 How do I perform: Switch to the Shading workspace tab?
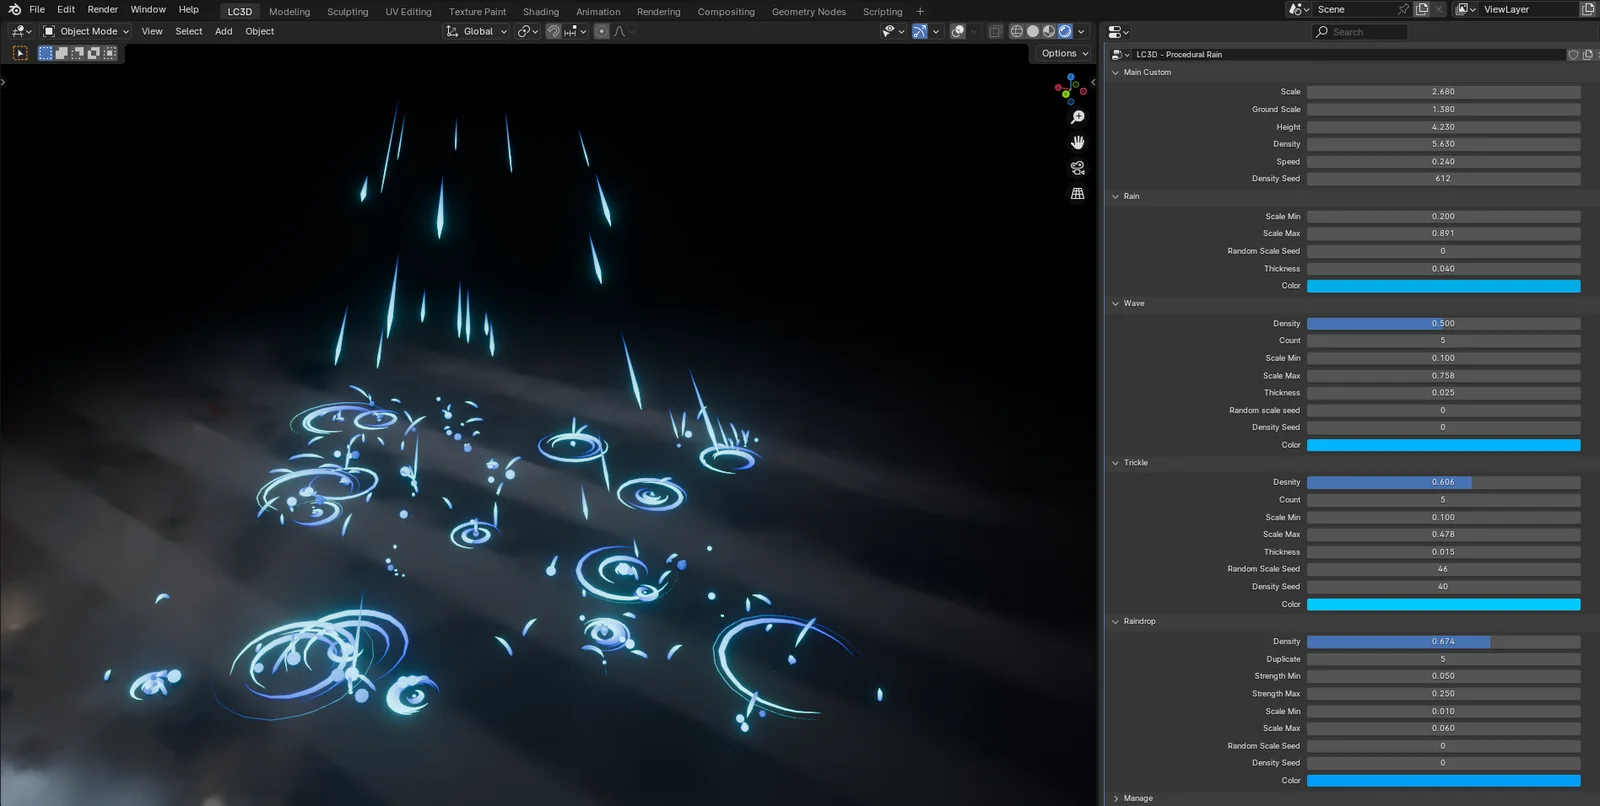tap(540, 12)
